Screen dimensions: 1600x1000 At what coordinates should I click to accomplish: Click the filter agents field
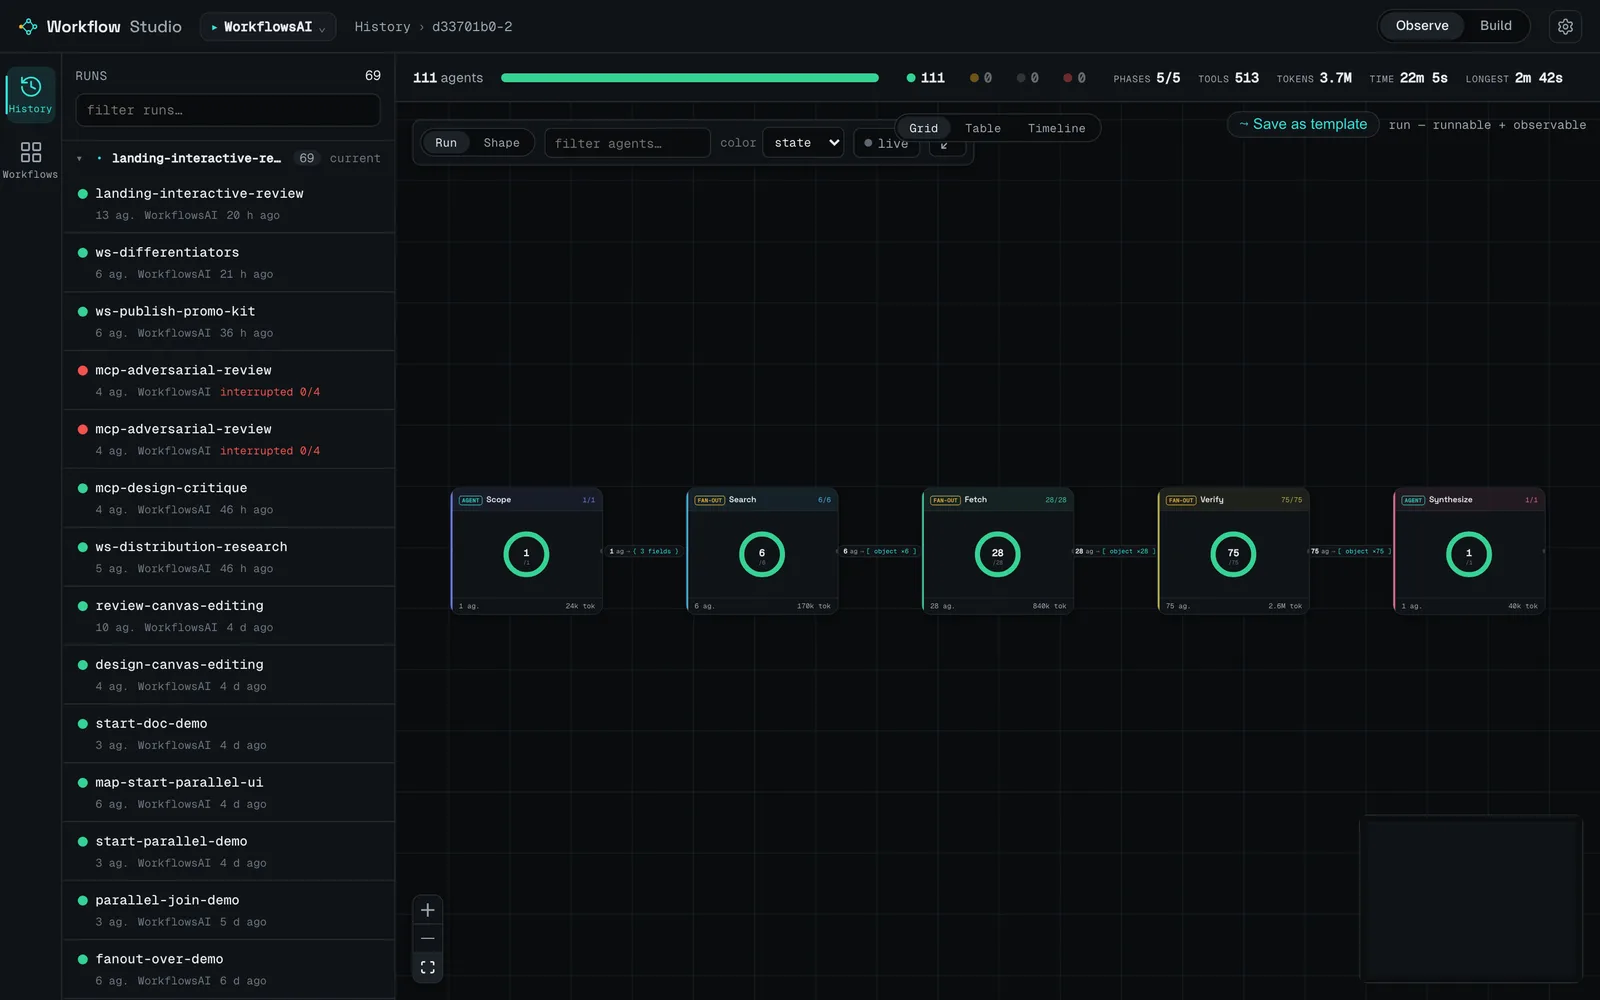[x=627, y=143]
